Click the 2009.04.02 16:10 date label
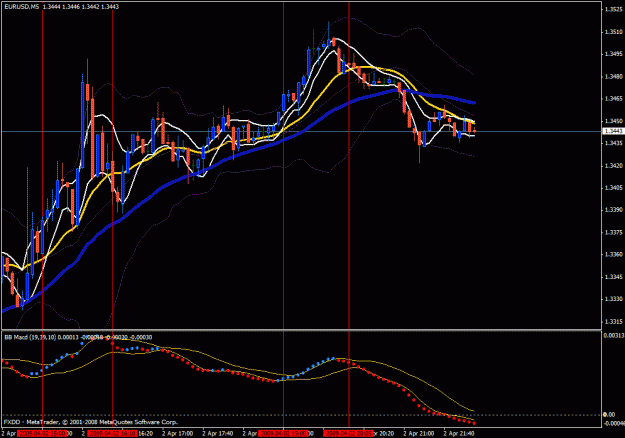625x438 pixels. click(112, 433)
